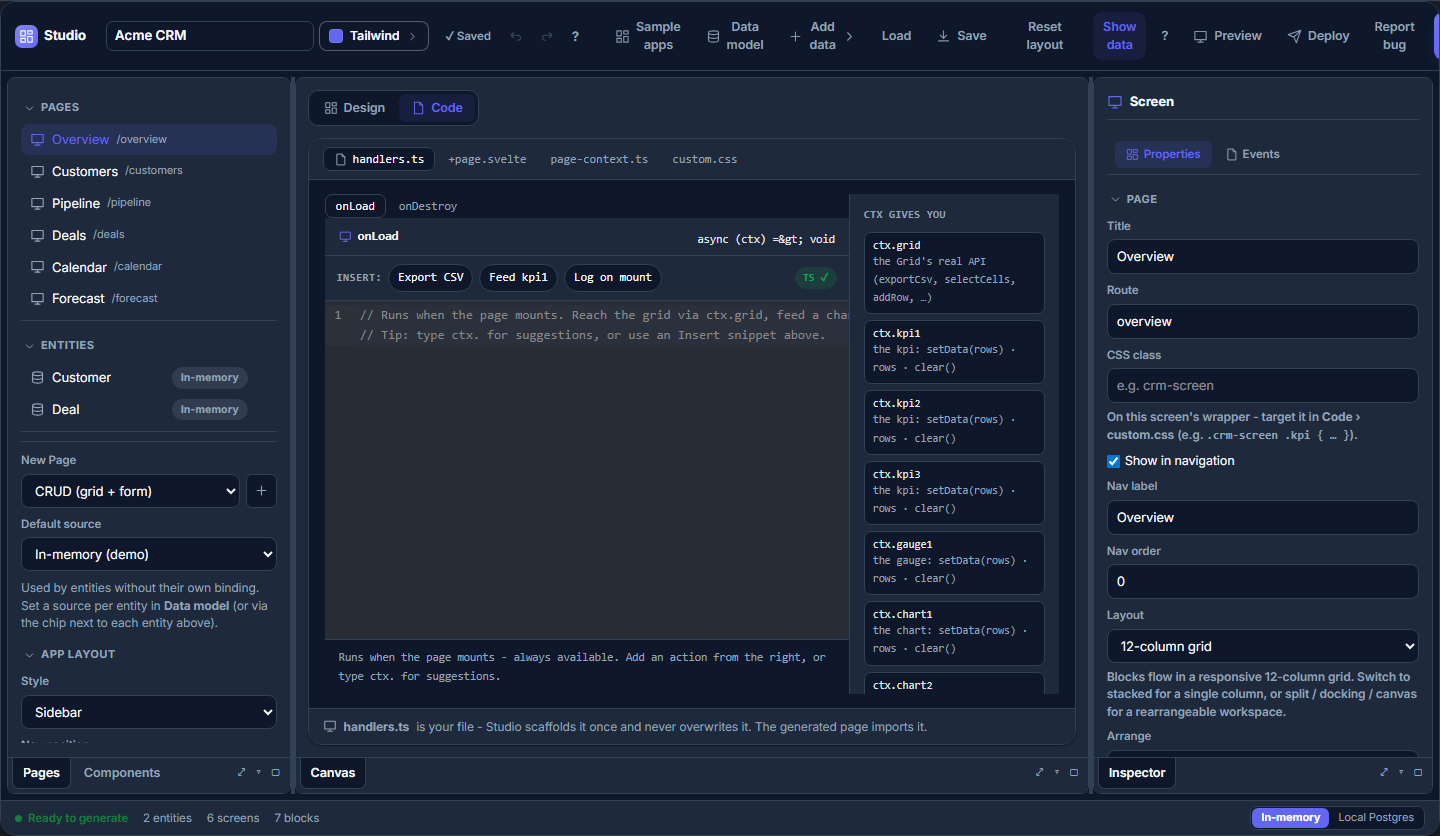Image resolution: width=1440 pixels, height=836 pixels.
Task: Select the Overview page
Action: coord(149,139)
